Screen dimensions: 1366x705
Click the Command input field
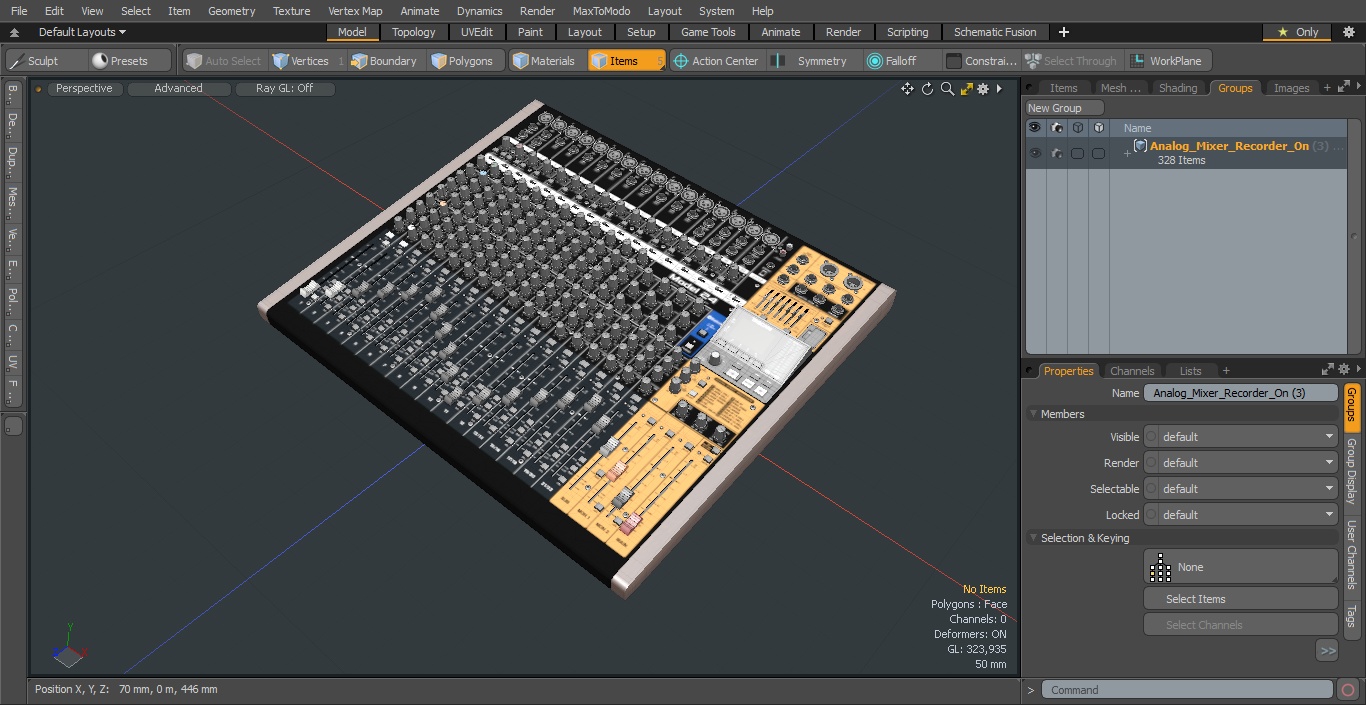pyautogui.click(x=1187, y=690)
